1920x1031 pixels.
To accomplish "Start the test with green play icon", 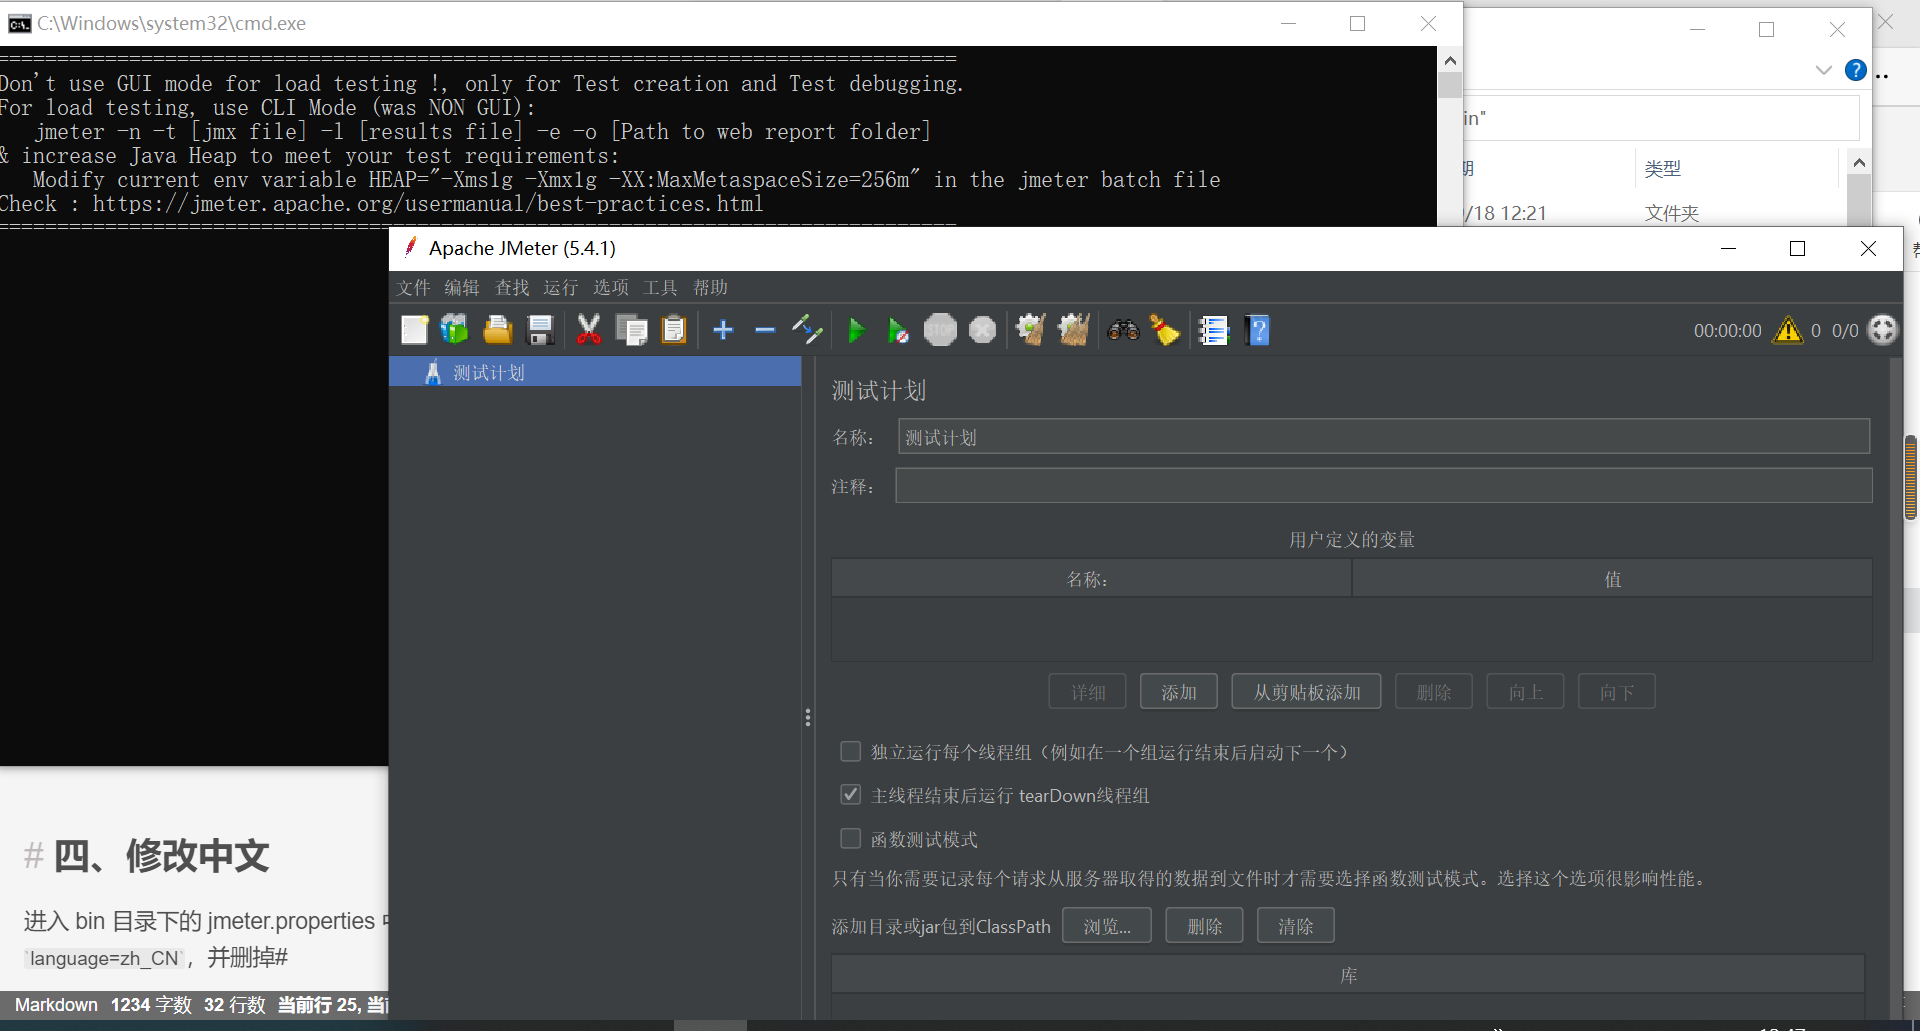I will tap(856, 330).
